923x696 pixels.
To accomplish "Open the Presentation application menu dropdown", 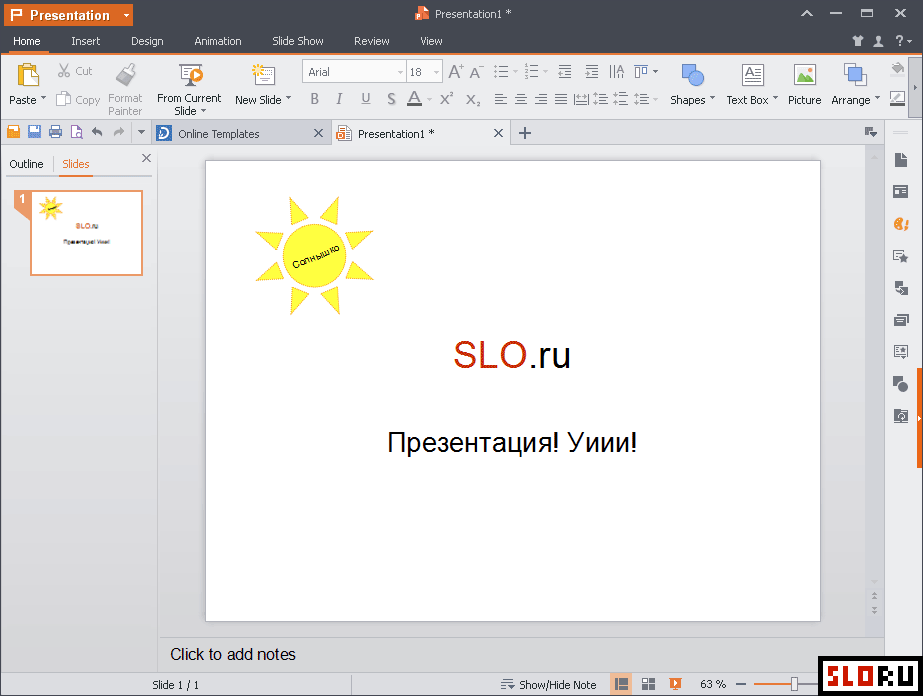I will point(126,15).
